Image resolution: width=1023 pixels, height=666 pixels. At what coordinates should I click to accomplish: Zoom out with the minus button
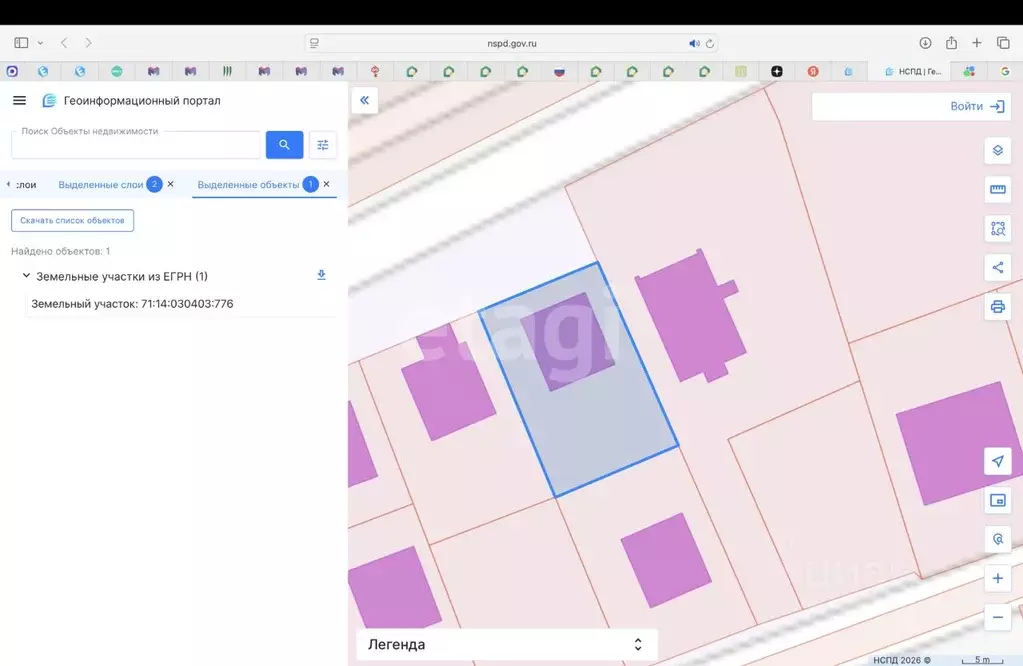coord(998,617)
